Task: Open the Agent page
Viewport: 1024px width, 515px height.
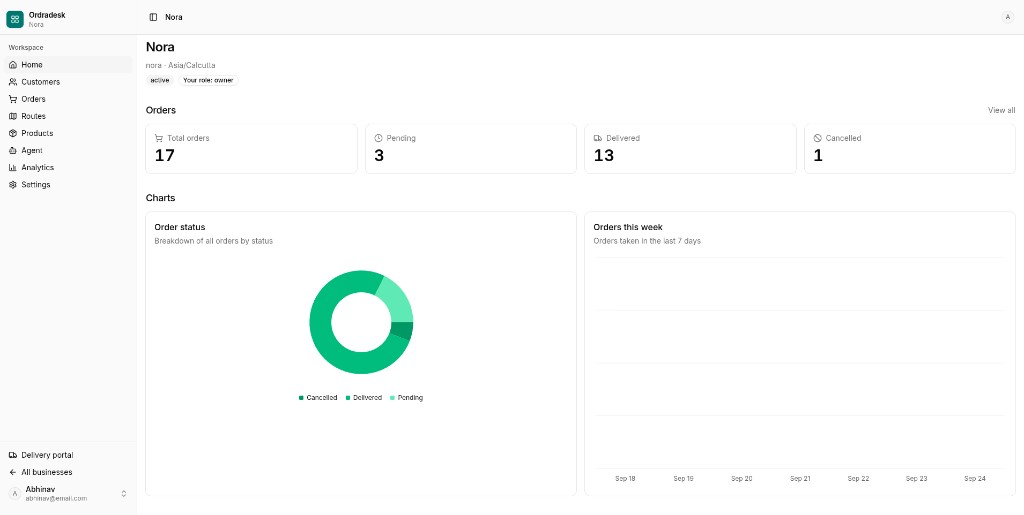Action: click(69, 150)
